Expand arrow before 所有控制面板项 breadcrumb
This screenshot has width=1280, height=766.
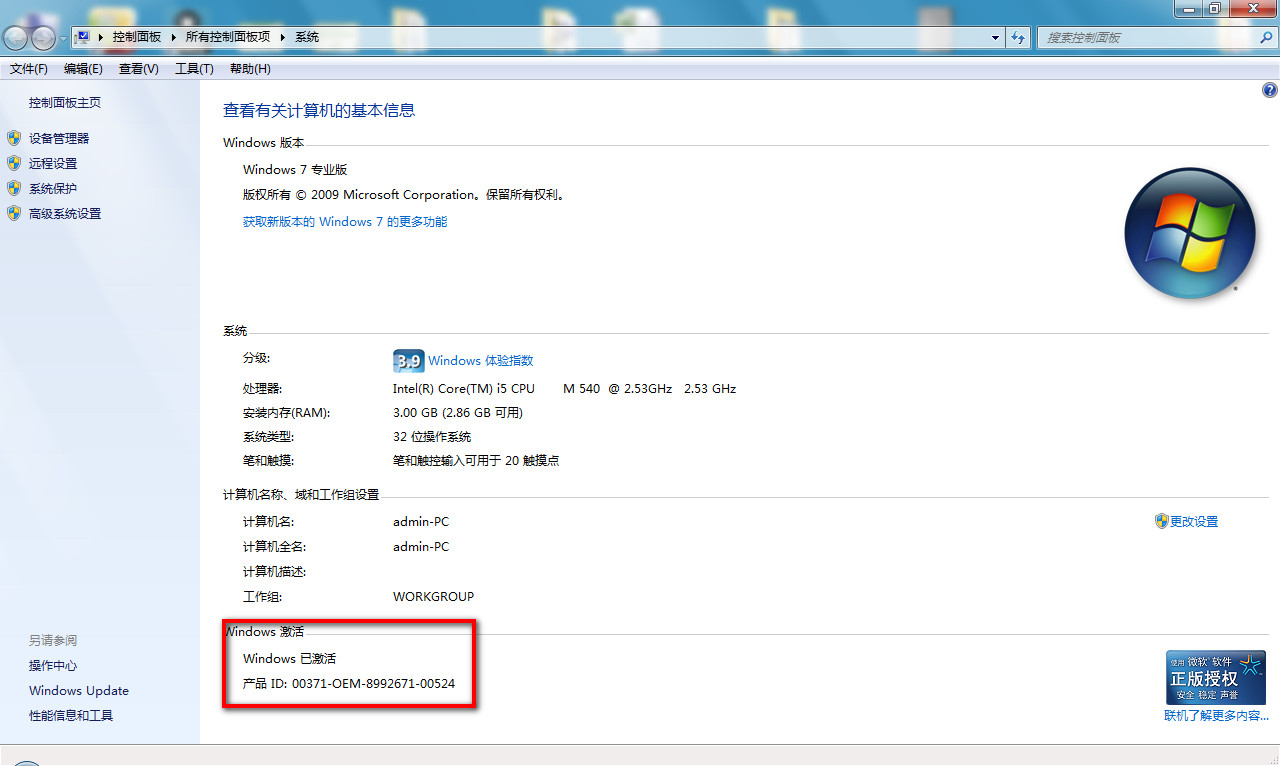[174, 37]
